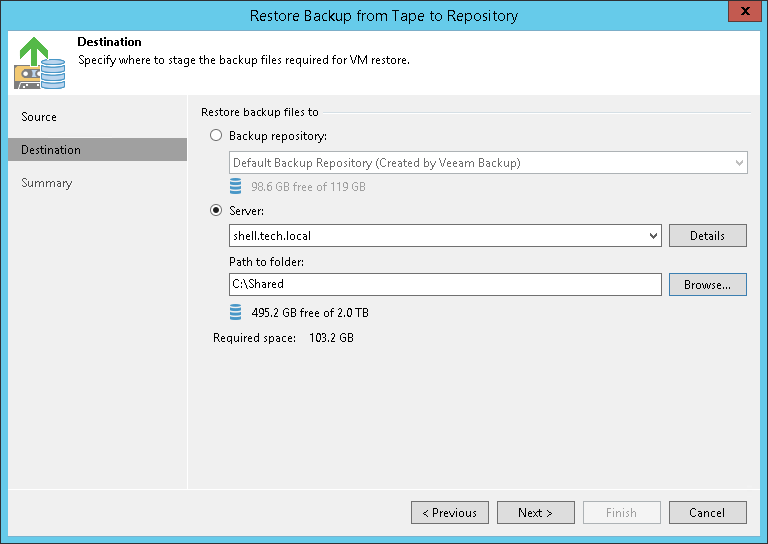Click the server free space disk icon

tap(236, 312)
